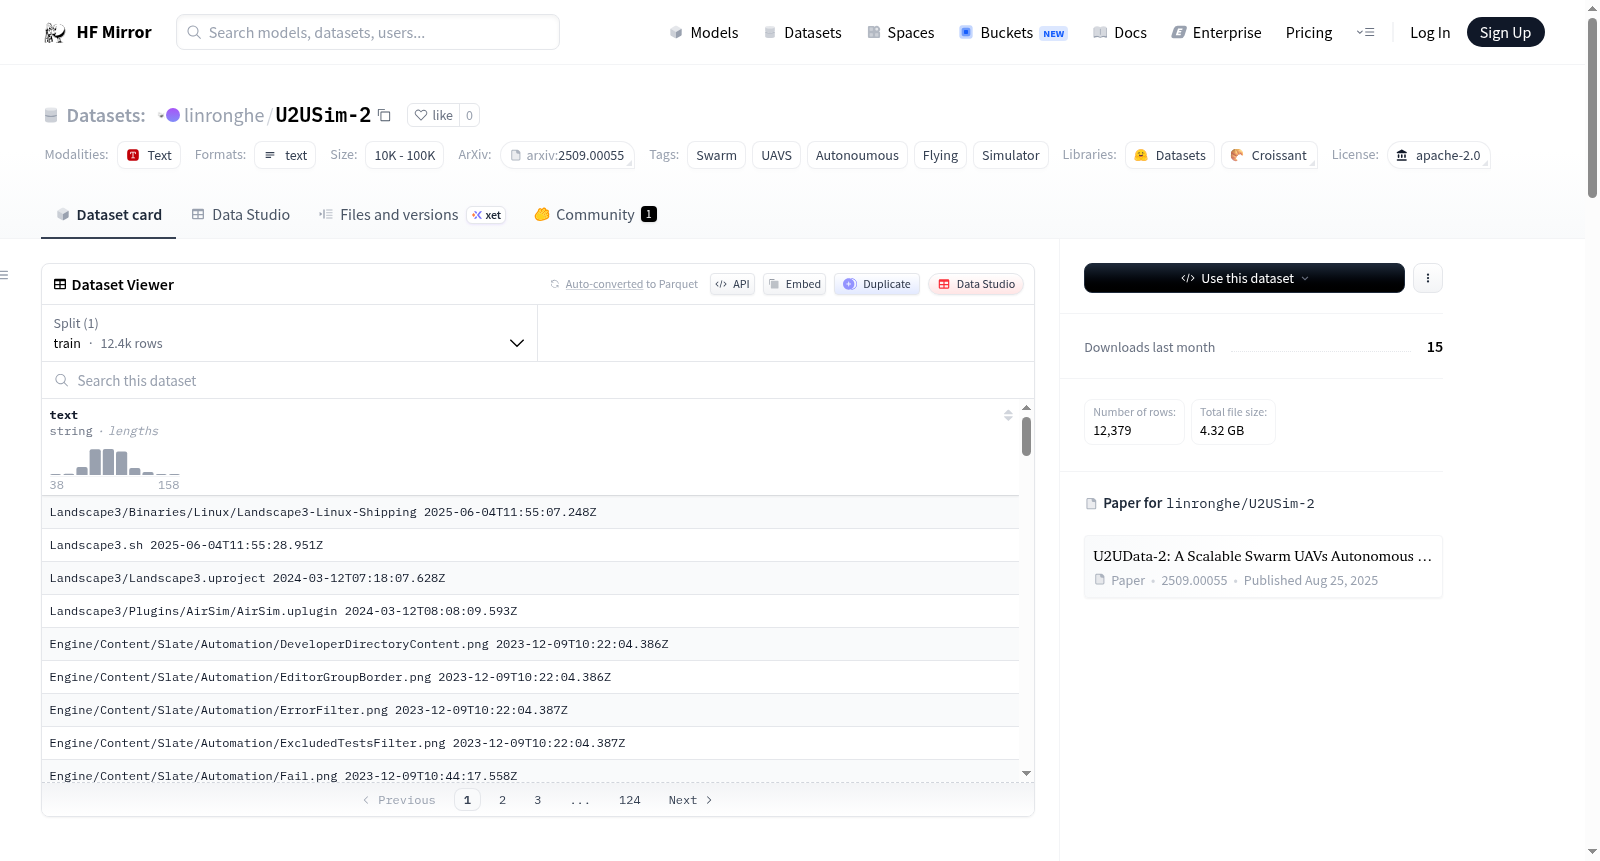Open Enterprise in the top navigation

(1216, 33)
